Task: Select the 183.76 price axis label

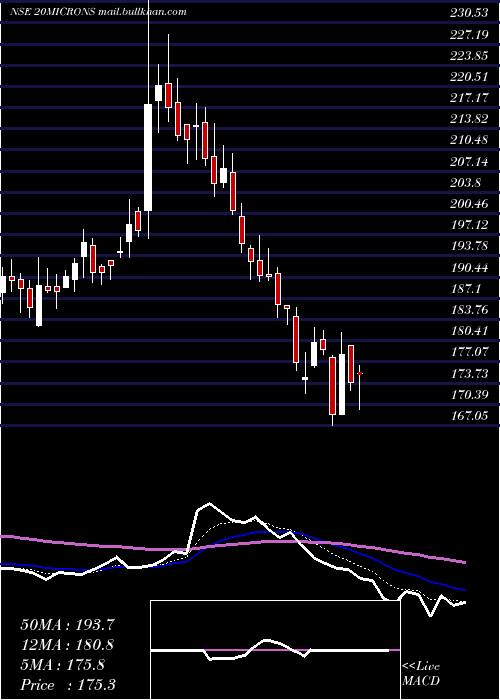Action: pyautogui.click(x=469, y=310)
